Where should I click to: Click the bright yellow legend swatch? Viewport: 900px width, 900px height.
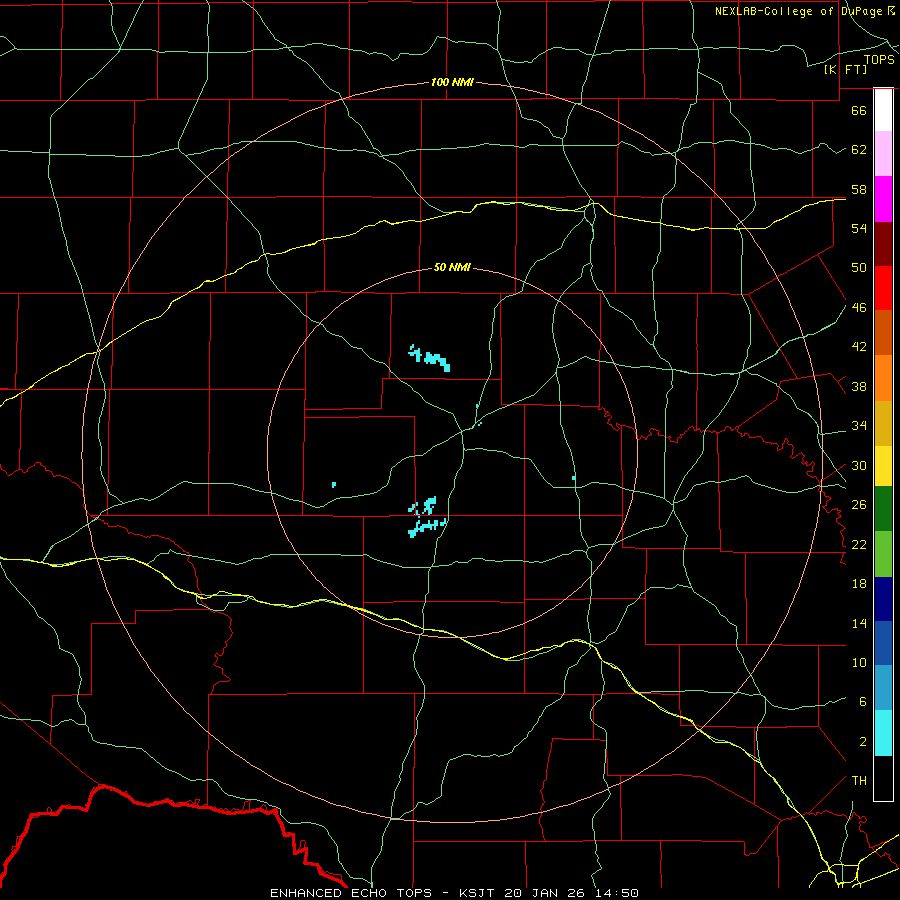[x=883, y=466]
